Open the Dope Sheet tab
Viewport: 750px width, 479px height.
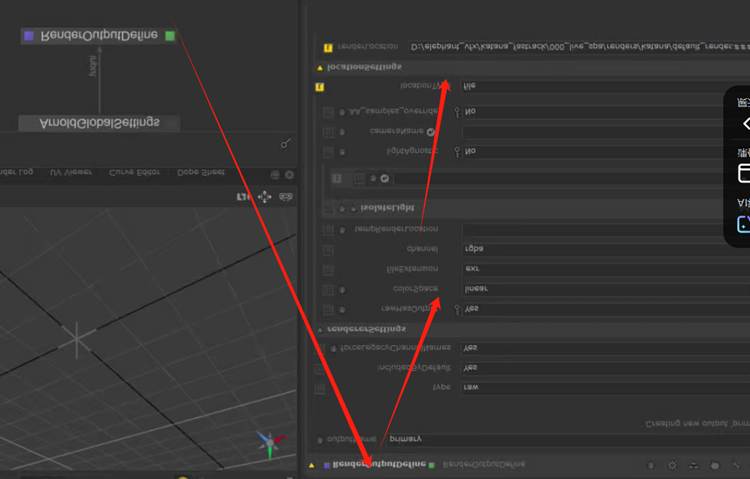pyautogui.click(x=200, y=173)
